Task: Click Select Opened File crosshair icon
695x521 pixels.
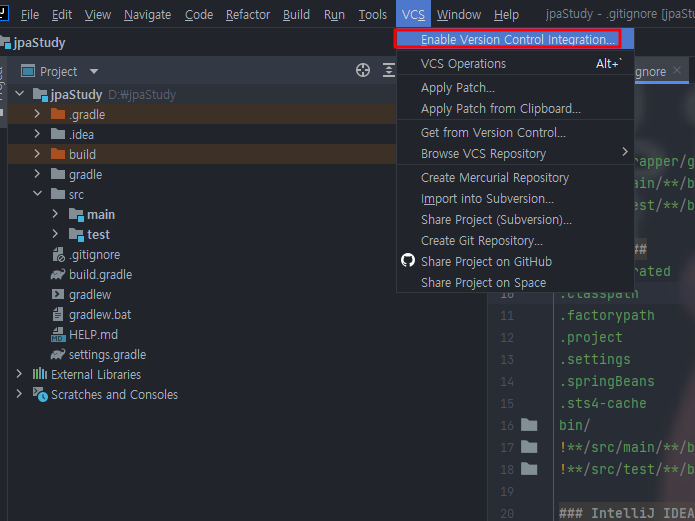Action: [x=363, y=70]
